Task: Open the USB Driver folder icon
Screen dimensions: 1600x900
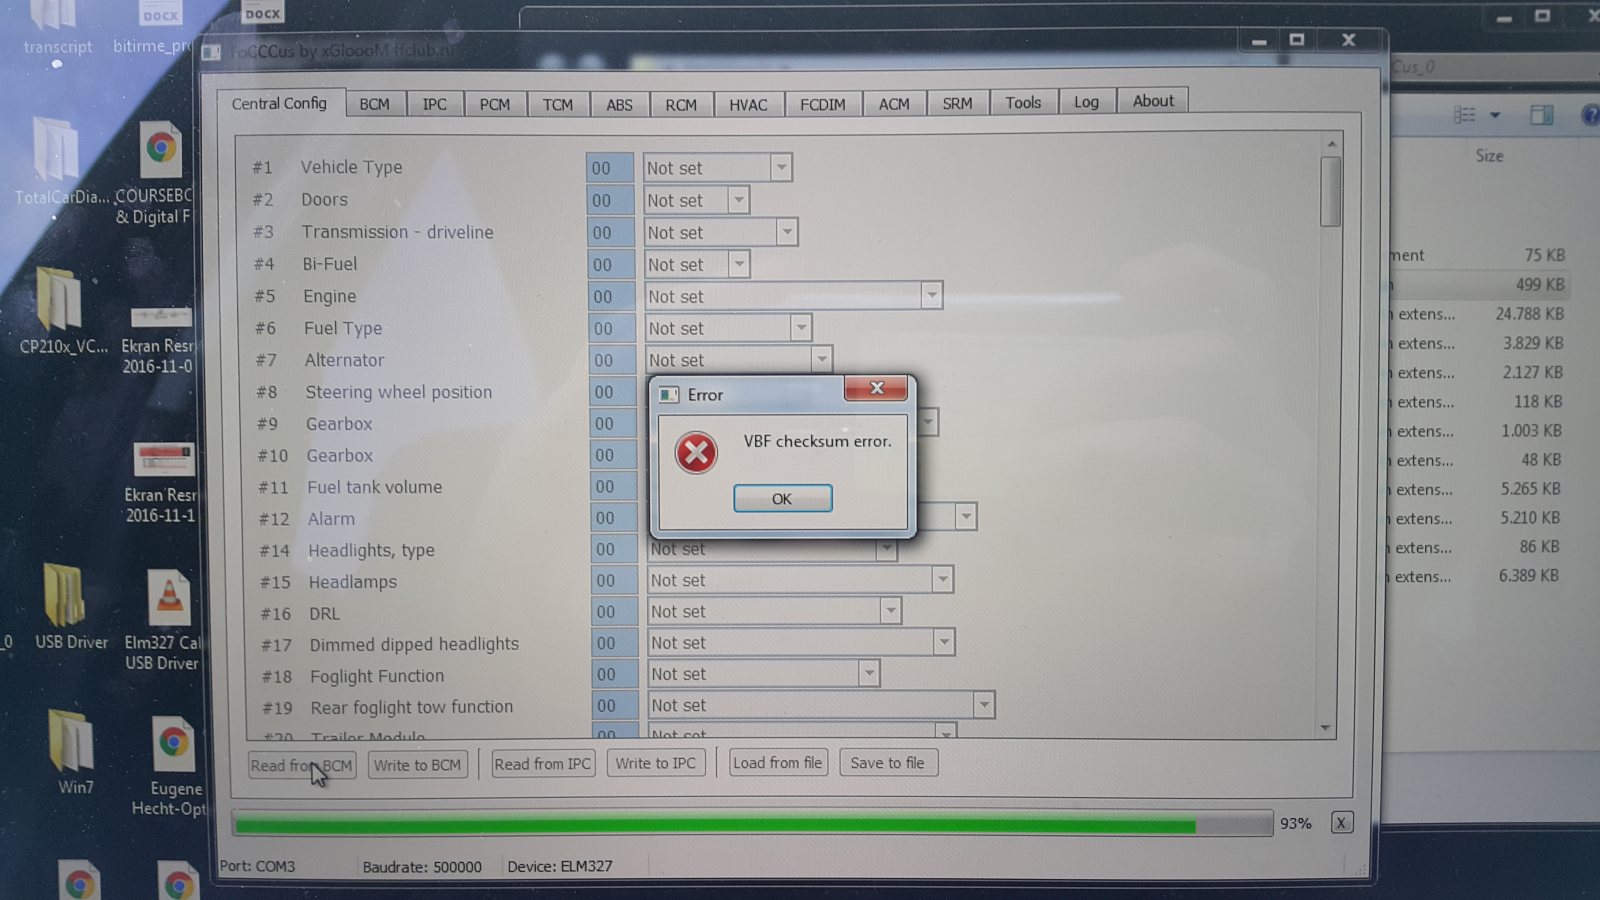Action: 68,607
